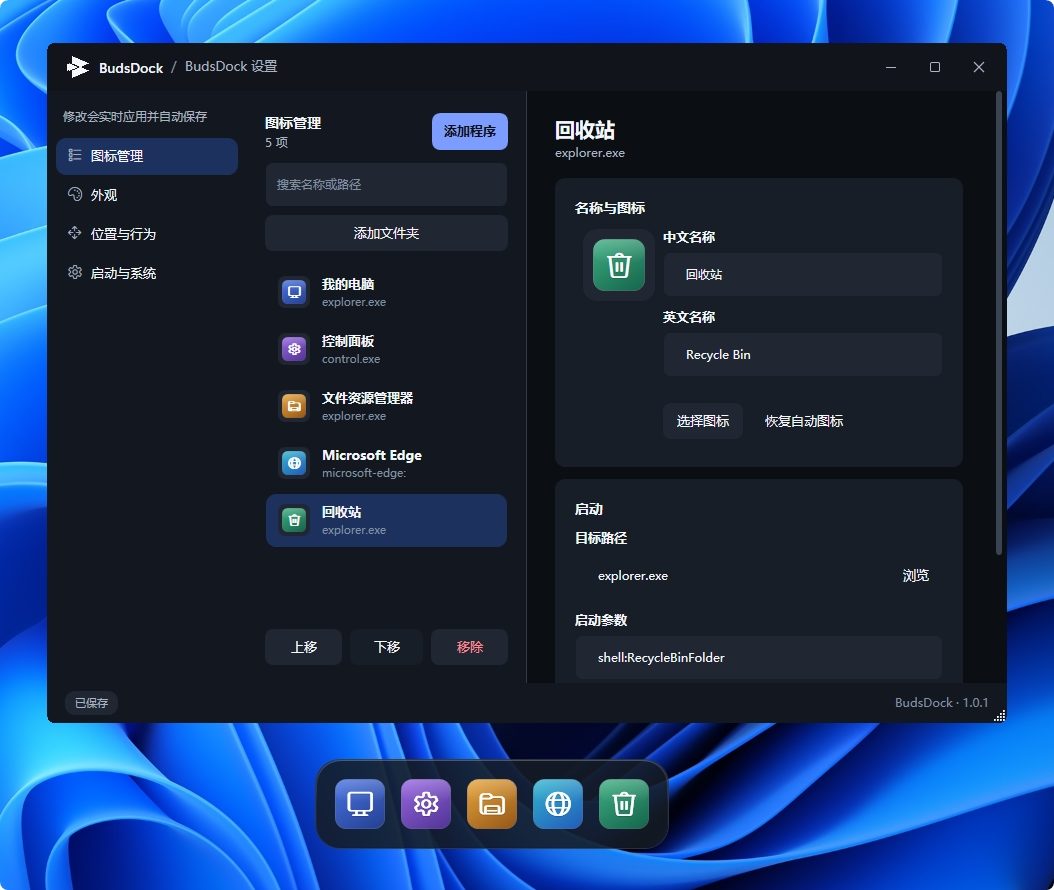The width and height of the screenshot is (1054, 890).
Task: Click 浏览 to browse target path
Action: point(916,575)
